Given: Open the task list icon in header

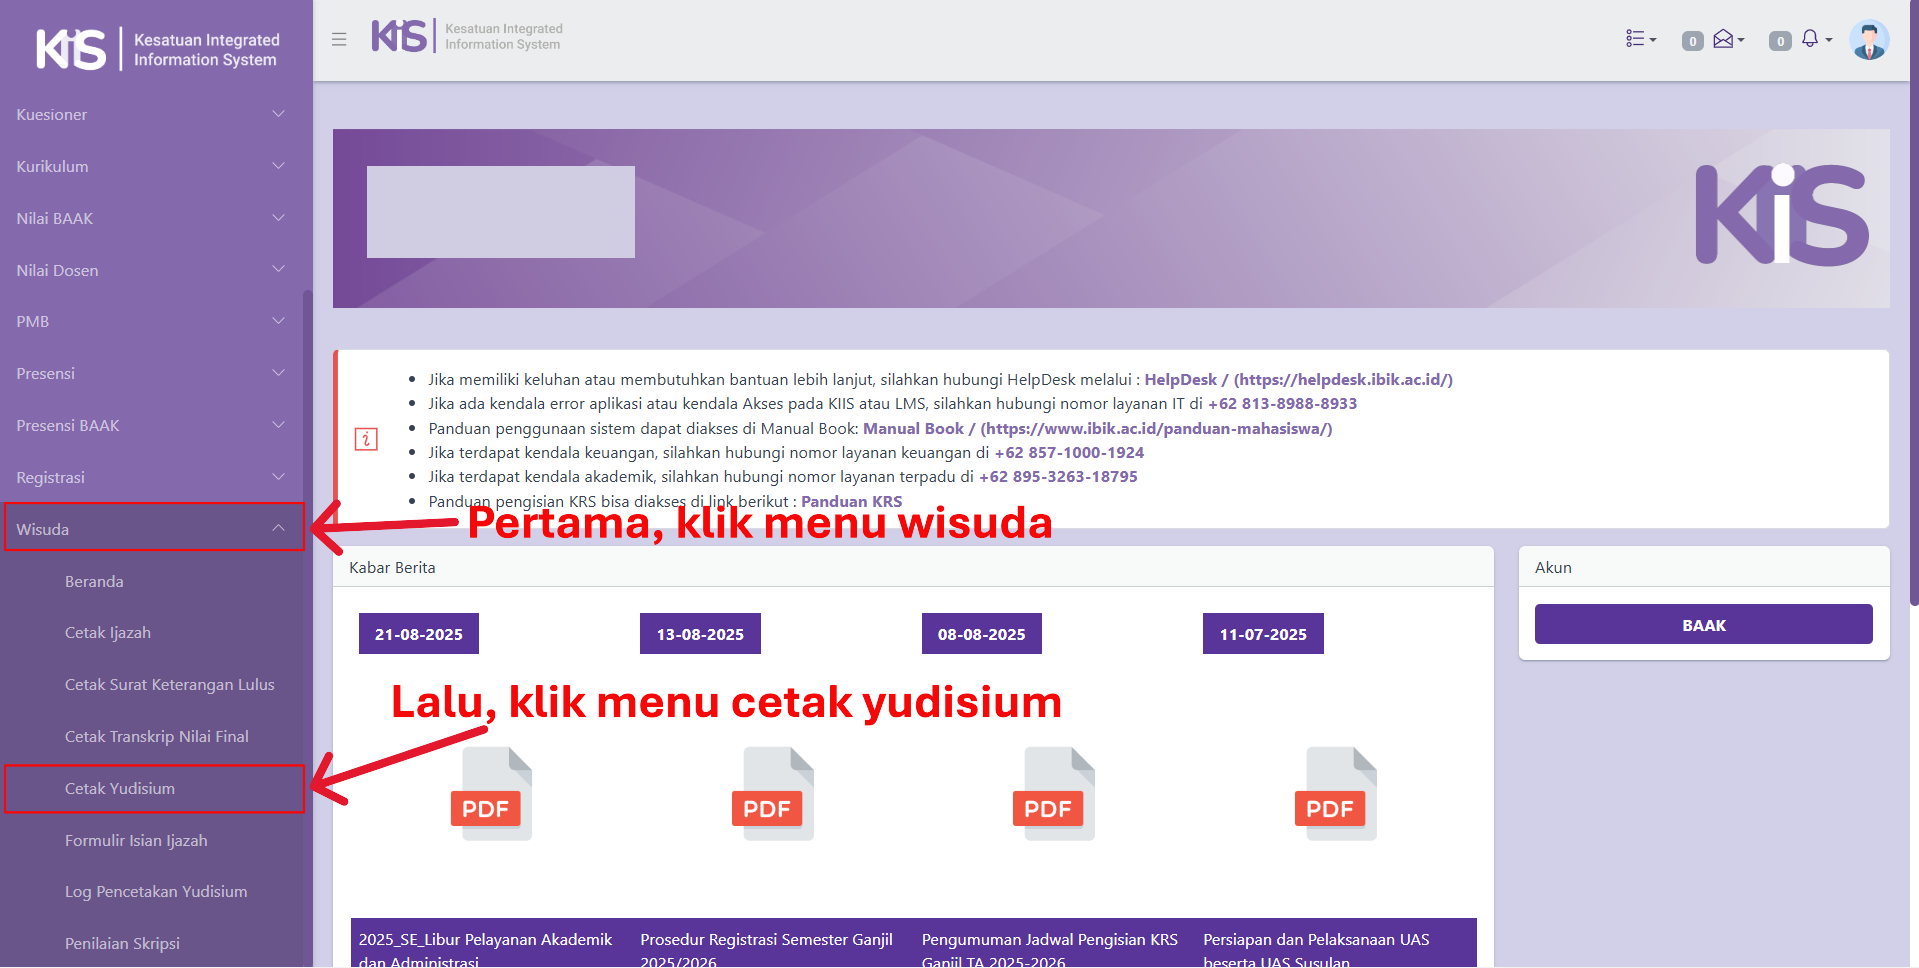Looking at the screenshot, I should [1640, 39].
